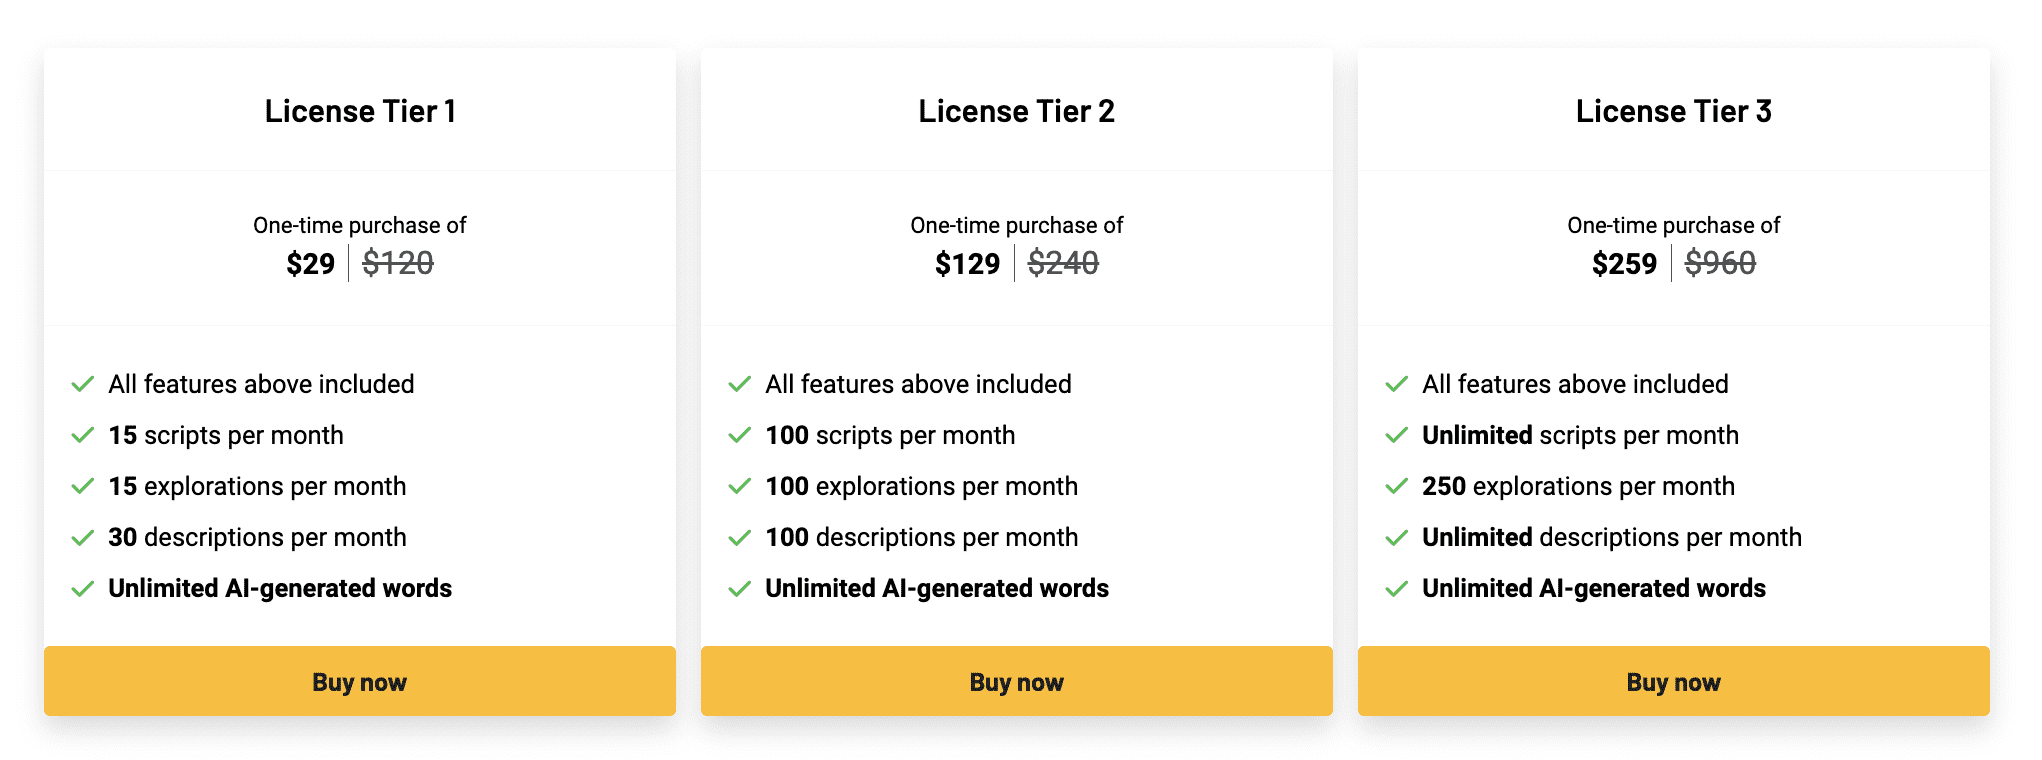The width and height of the screenshot is (2042, 760).
Task: Click the $29 price in Tier 1
Action: 310,264
